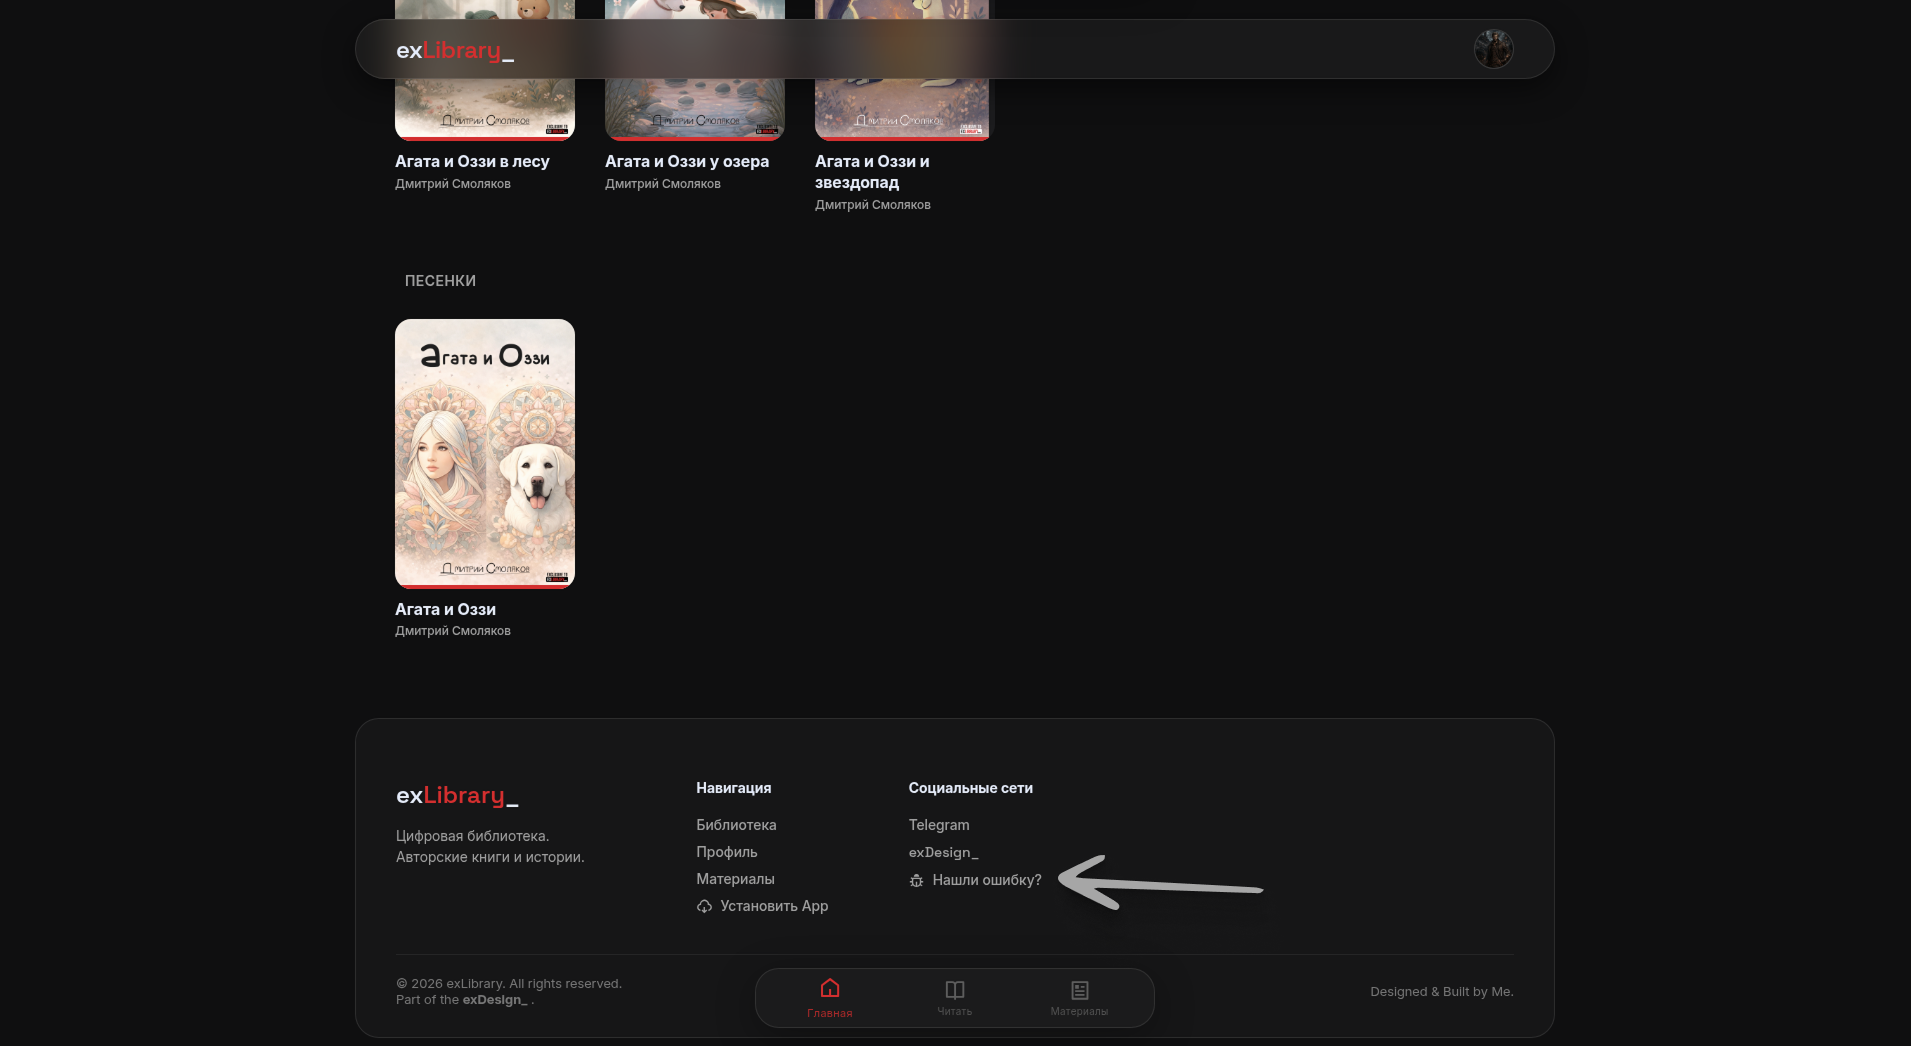This screenshot has height=1046, width=1911.
Task: Click the Нашли ошибку? link
Action: pos(986,880)
